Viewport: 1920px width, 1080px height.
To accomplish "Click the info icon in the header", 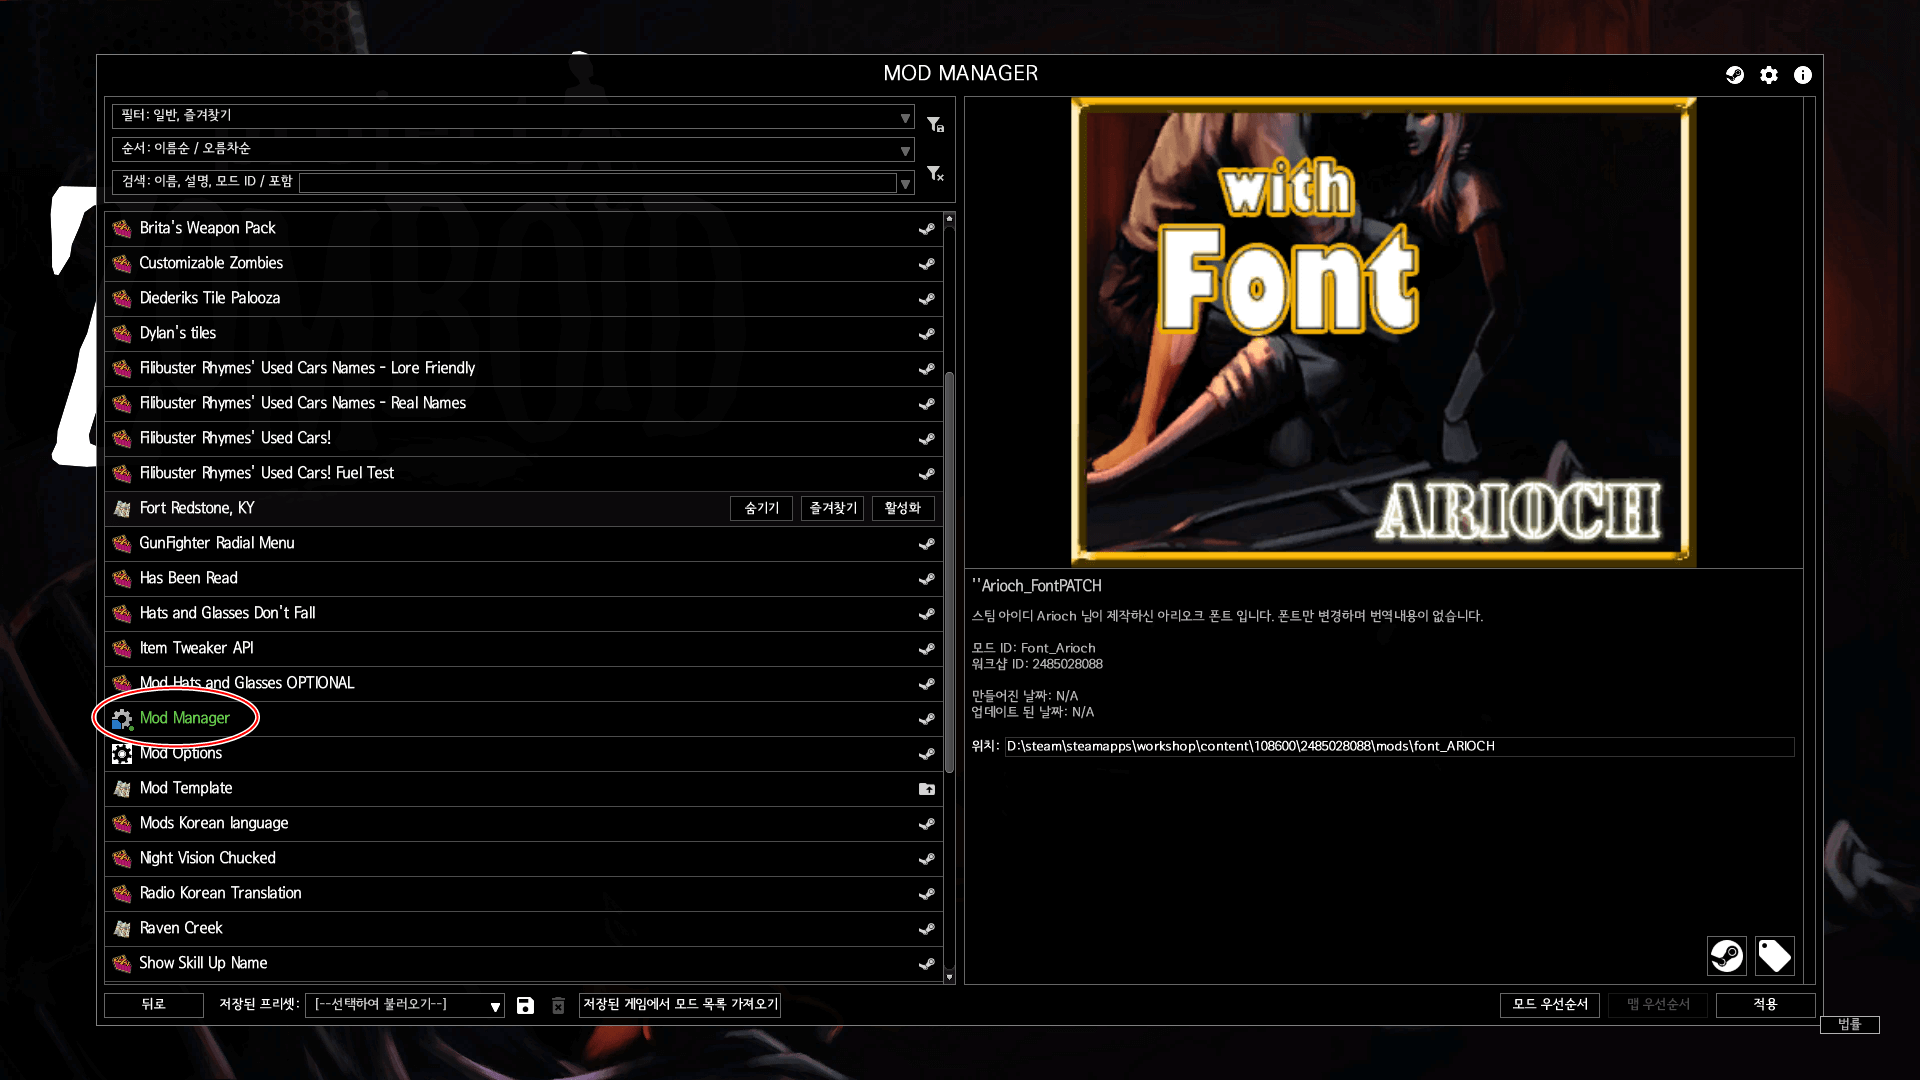I will (x=1803, y=75).
